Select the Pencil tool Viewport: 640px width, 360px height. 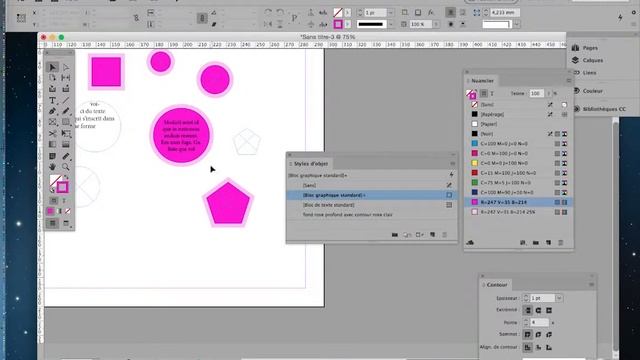pyautogui.click(x=66, y=111)
